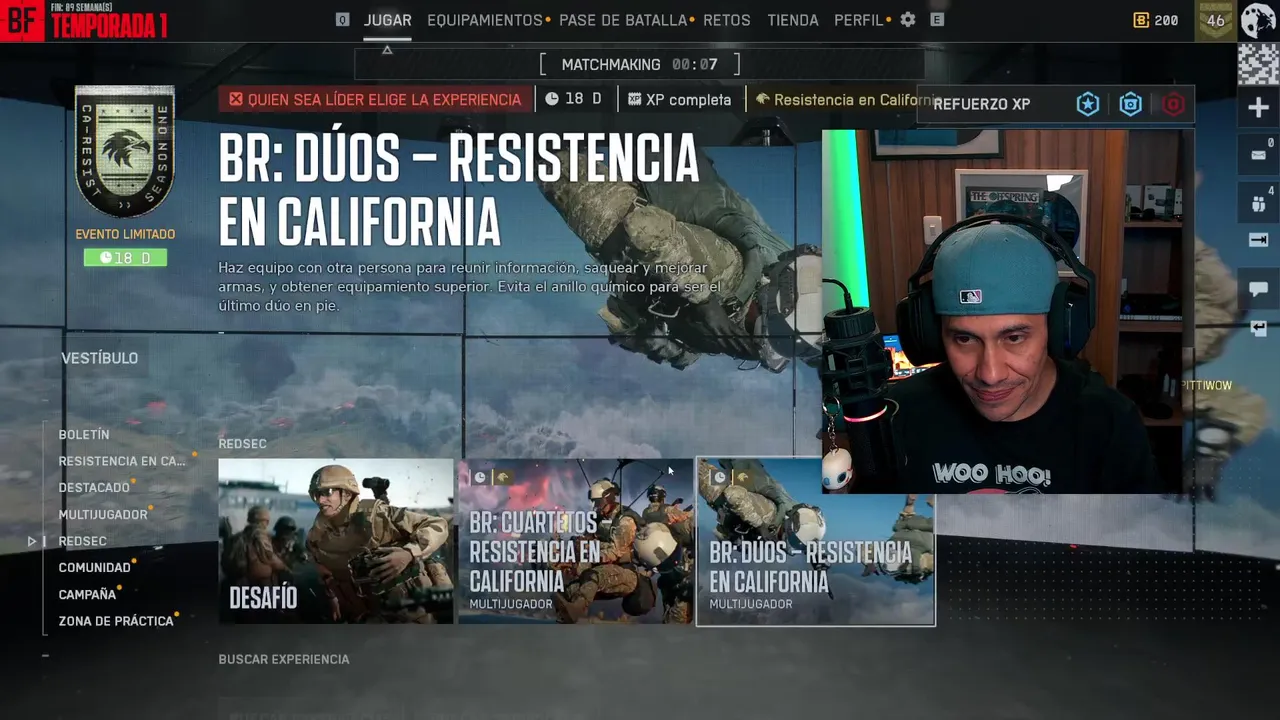Click the Q key prompt icon
Viewport: 1280px width, 720px height.
pos(342,20)
